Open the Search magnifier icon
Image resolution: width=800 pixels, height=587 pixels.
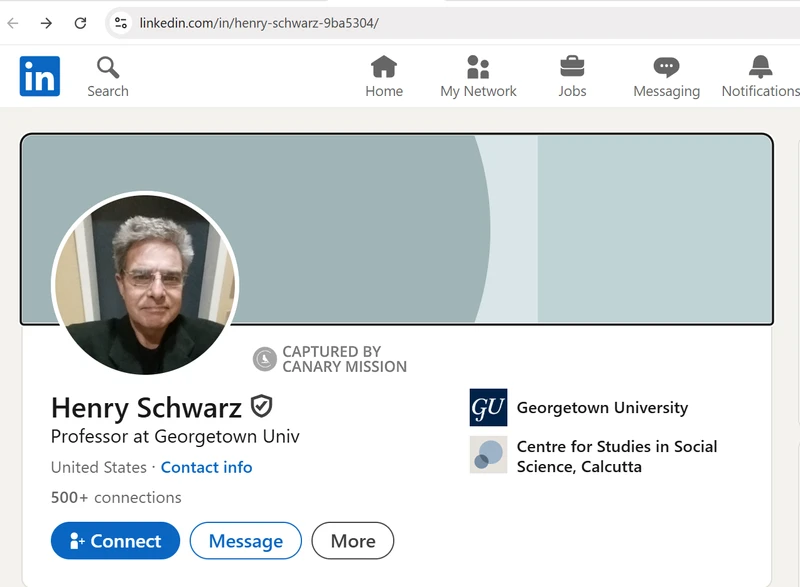pos(108,67)
